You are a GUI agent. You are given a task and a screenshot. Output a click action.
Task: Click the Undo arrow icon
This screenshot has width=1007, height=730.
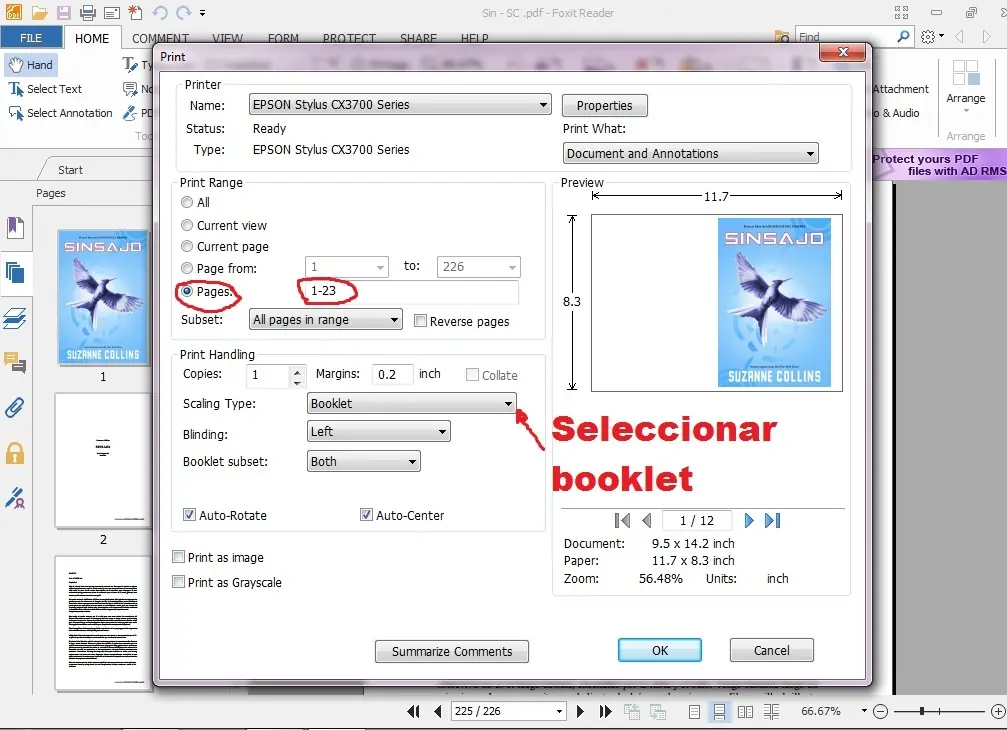pos(159,12)
